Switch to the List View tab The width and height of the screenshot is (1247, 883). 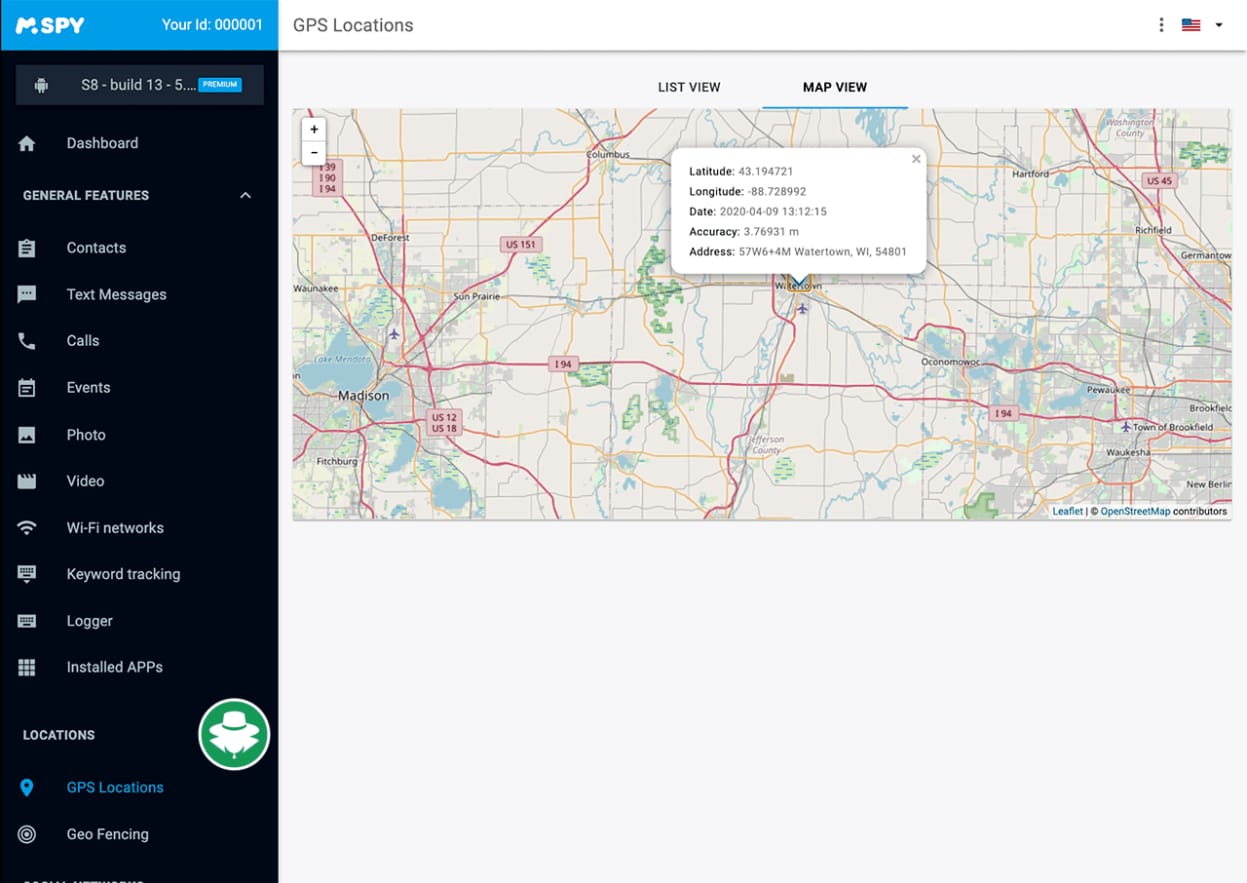pos(689,87)
